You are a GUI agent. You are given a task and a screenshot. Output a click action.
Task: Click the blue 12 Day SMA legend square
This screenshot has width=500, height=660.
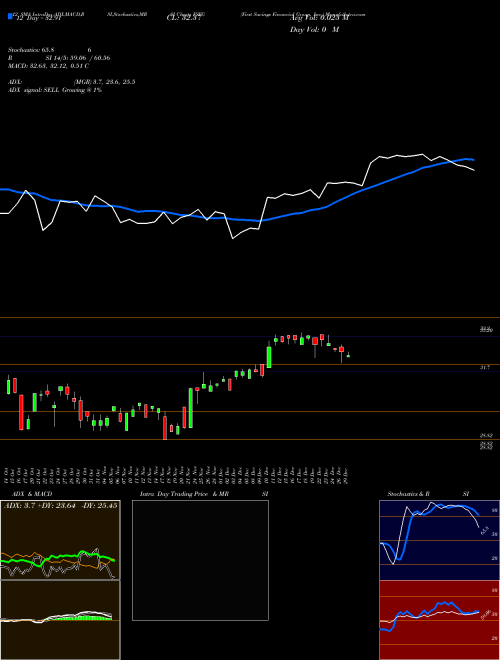pos(10,17)
